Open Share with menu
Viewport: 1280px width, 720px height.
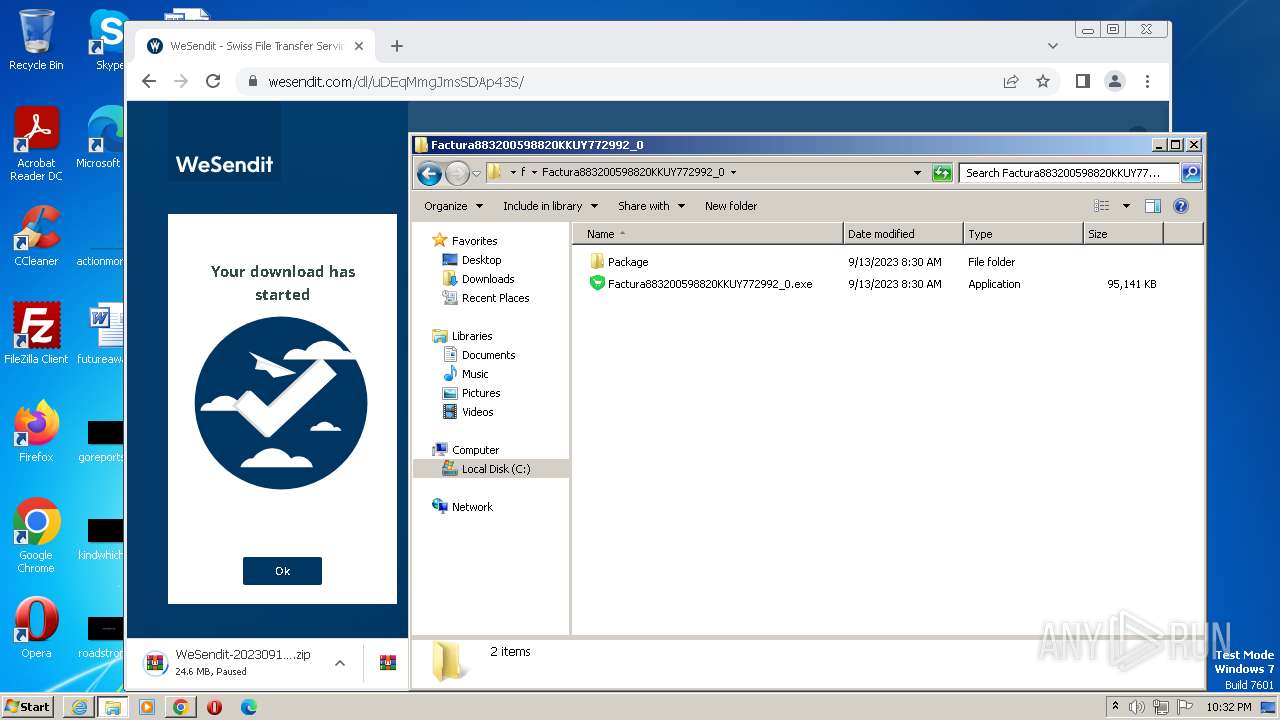coord(651,206)
